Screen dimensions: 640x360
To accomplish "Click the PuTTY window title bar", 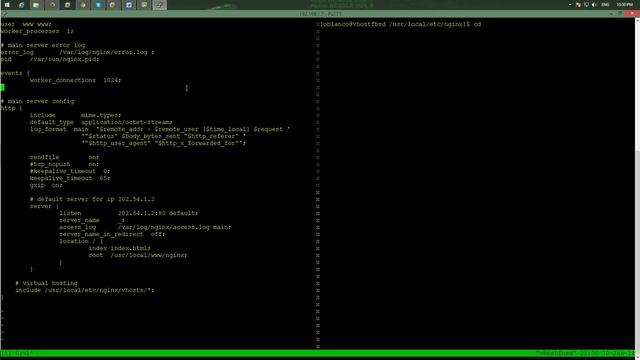I will (x=320, y=14).
